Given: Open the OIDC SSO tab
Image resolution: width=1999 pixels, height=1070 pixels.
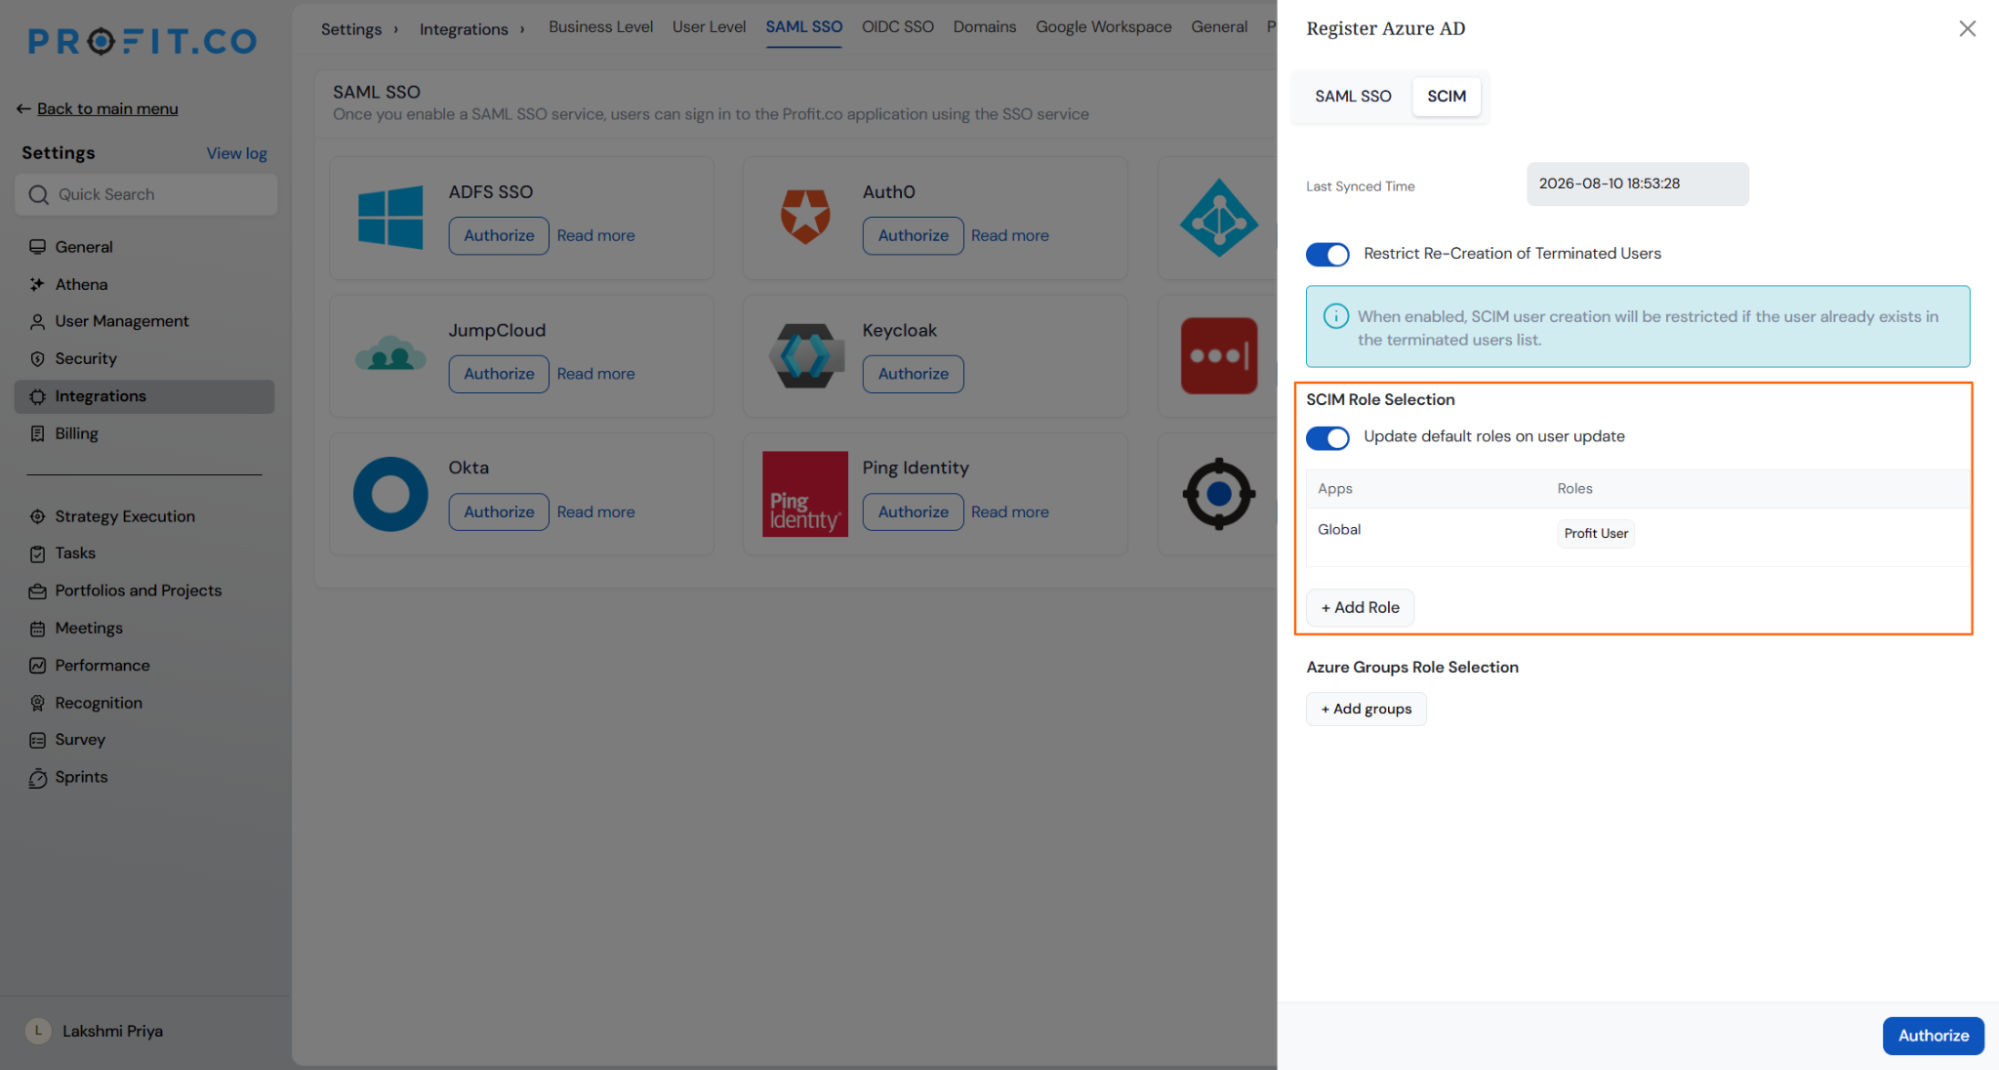Looking at the screenshot, I should coord(897,27).
